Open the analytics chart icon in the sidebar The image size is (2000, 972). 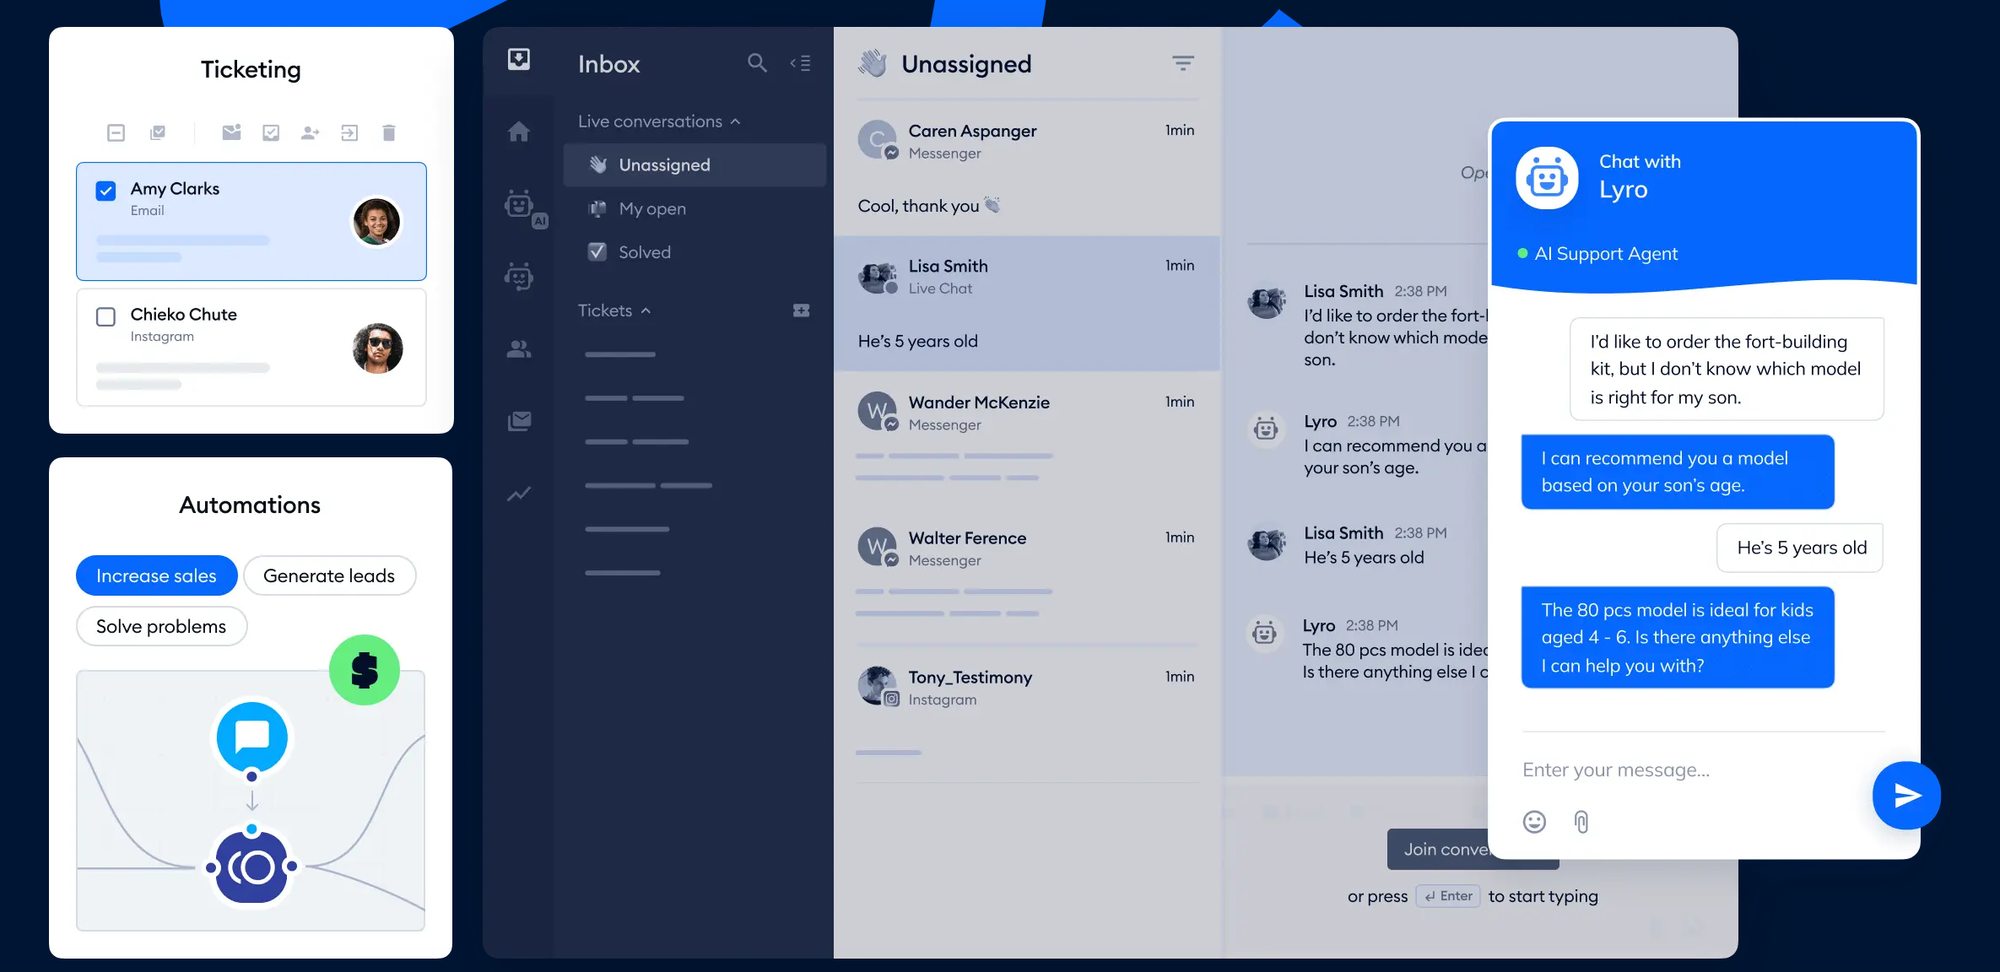pos(519,493)
